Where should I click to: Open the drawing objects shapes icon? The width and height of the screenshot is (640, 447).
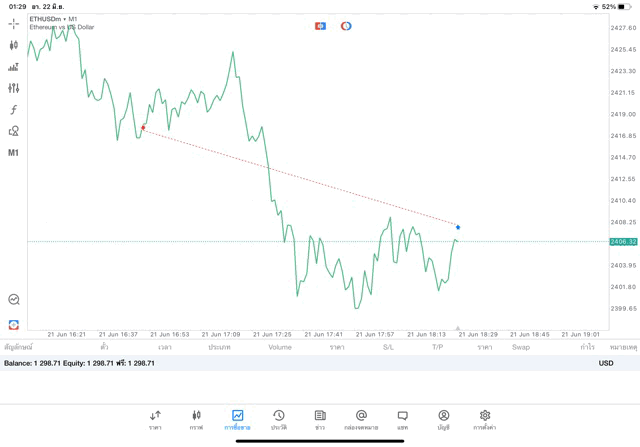[14, 131]
